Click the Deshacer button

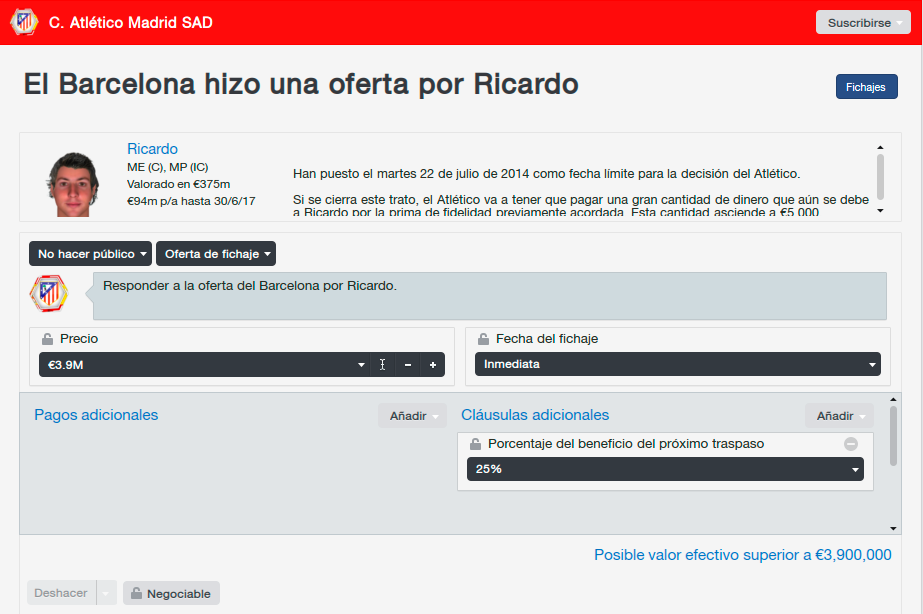[x=61, y=593]
